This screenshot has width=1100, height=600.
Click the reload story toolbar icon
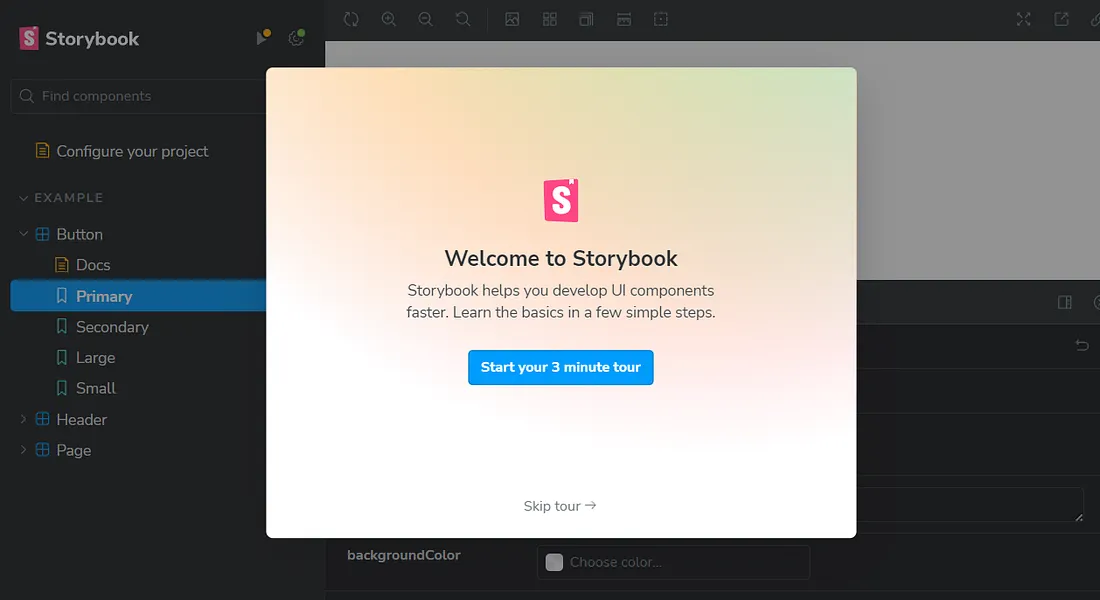pyautogui.click(x=351, y=19)
